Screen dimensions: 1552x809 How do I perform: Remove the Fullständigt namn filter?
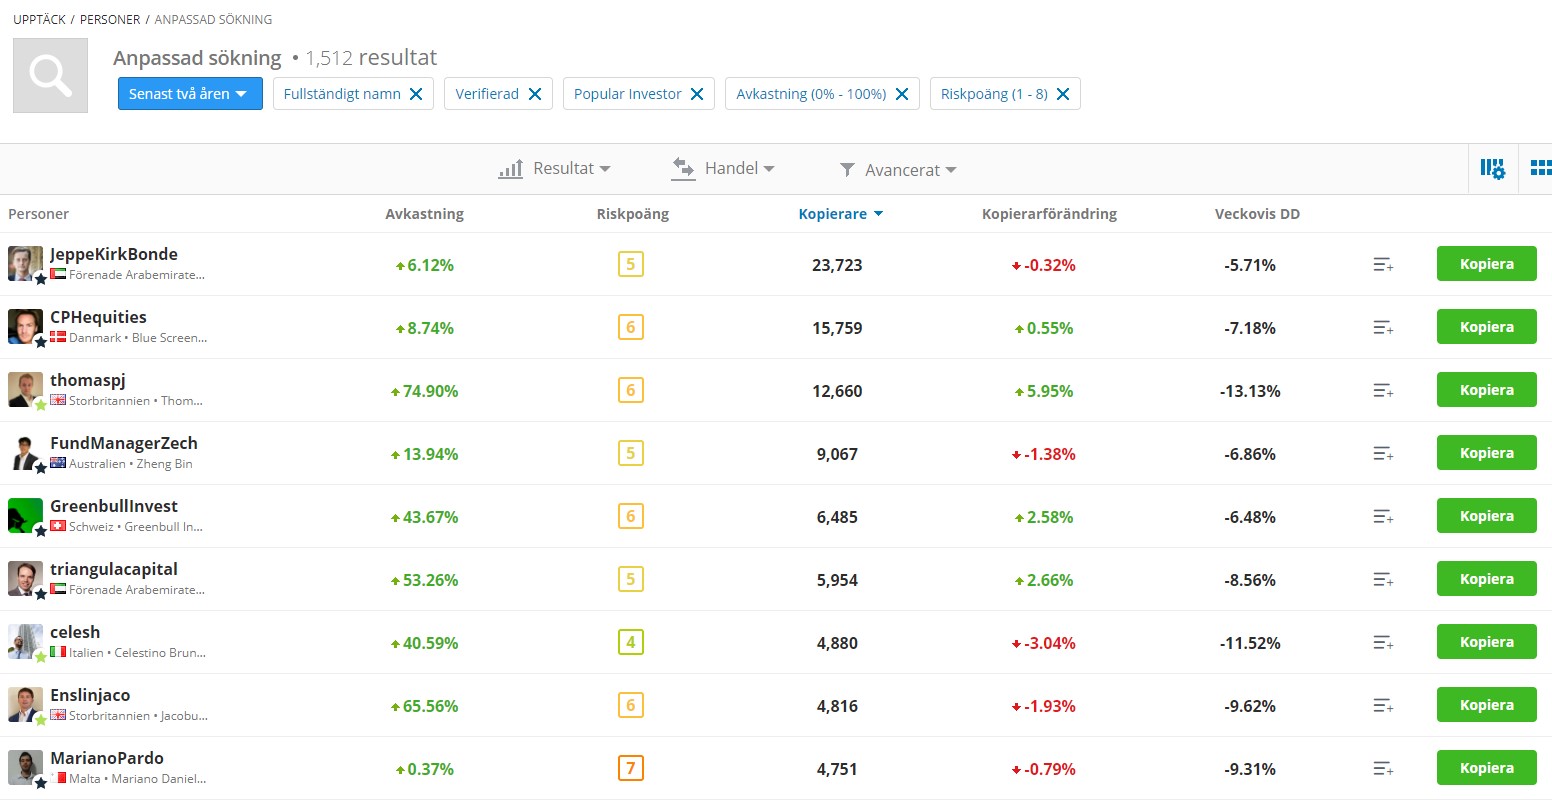pyautogui.click(x=416, y=94)
